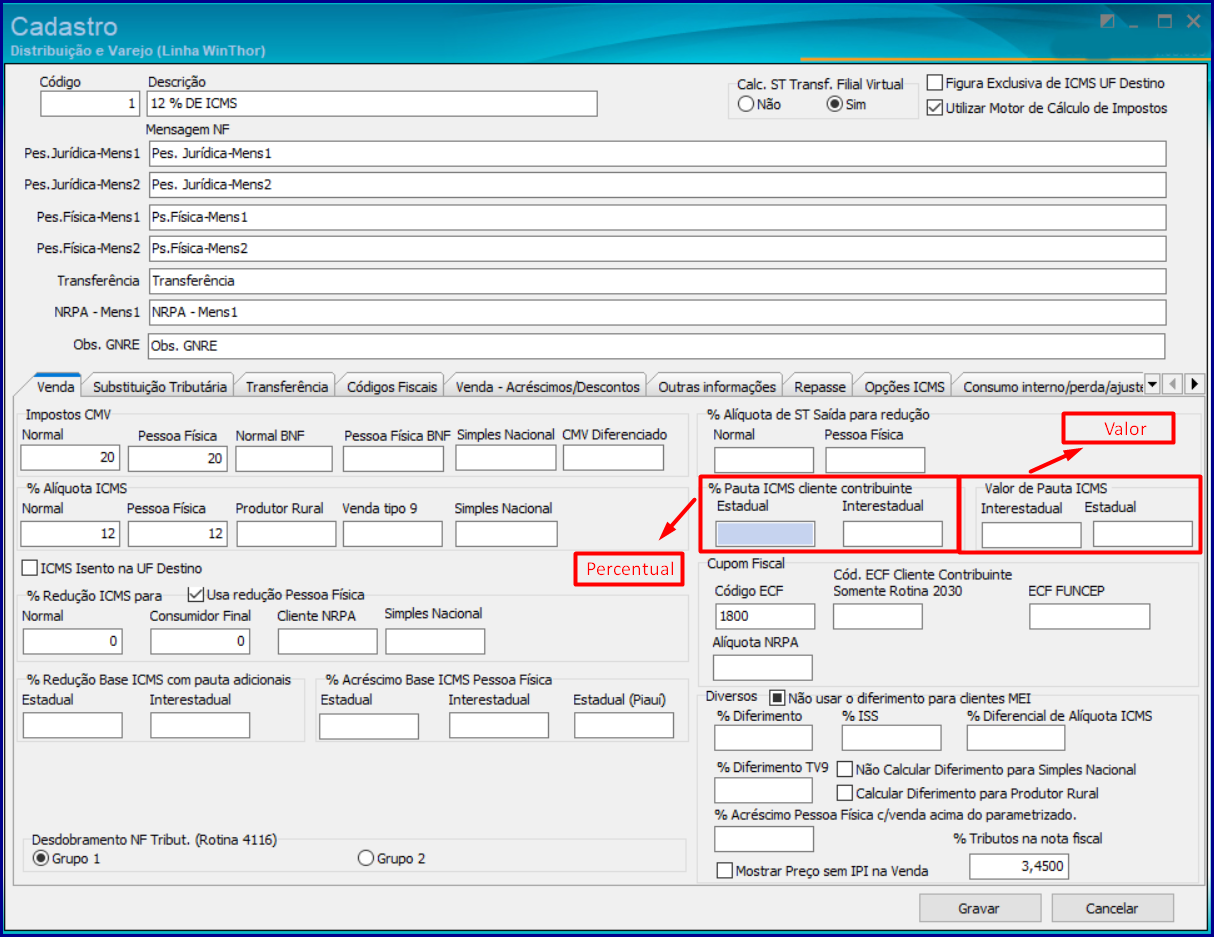Image resolution: width=1214 pixels, height=937 pixels.
Task: Click the % Diferimento field
Action: click(763, 738)
